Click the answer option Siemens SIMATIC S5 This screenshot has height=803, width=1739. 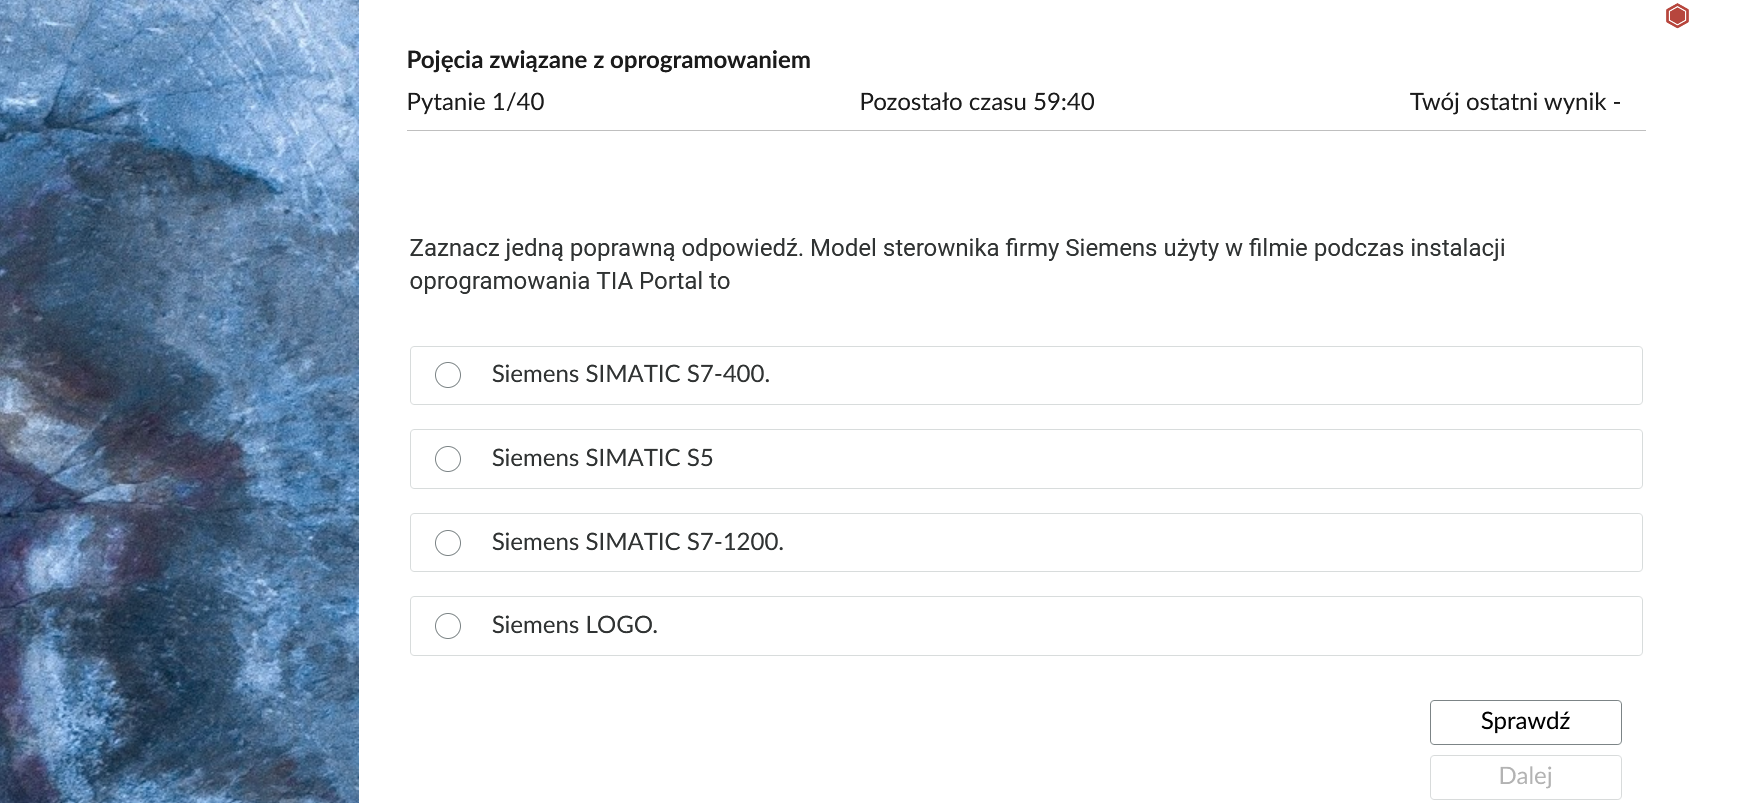[601, 459]
